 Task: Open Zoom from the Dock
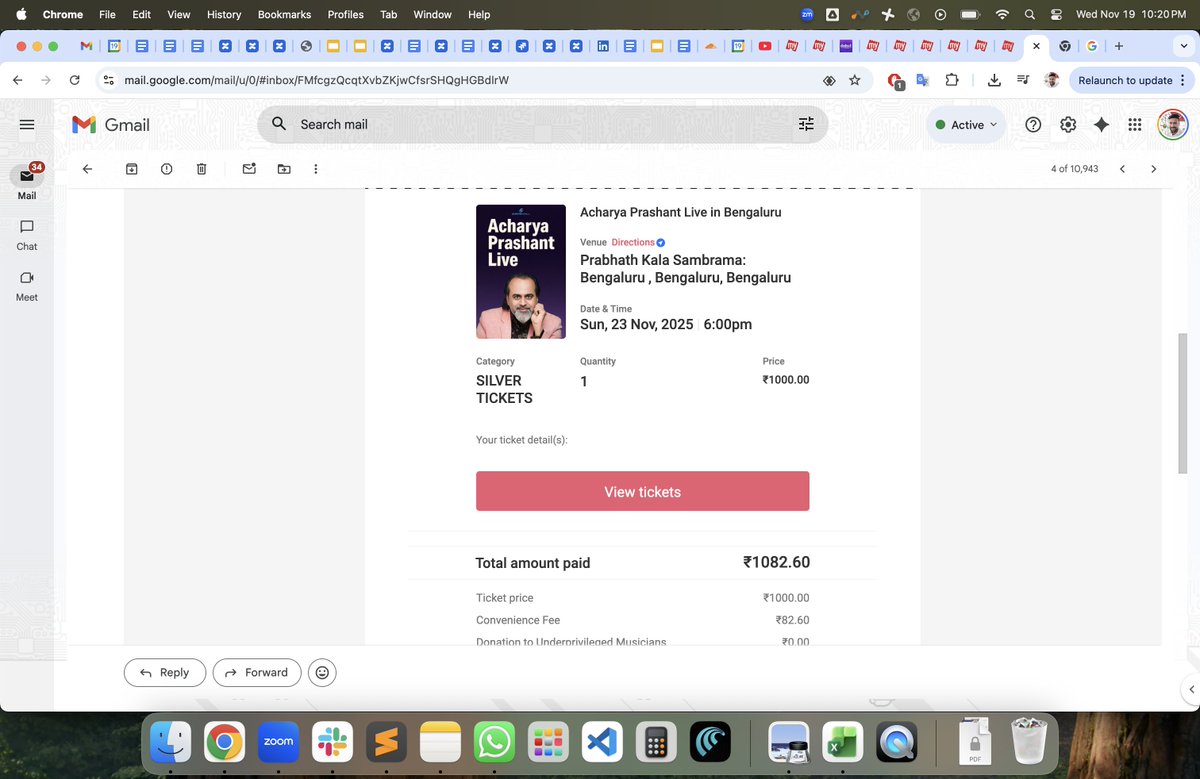(278, 743)
